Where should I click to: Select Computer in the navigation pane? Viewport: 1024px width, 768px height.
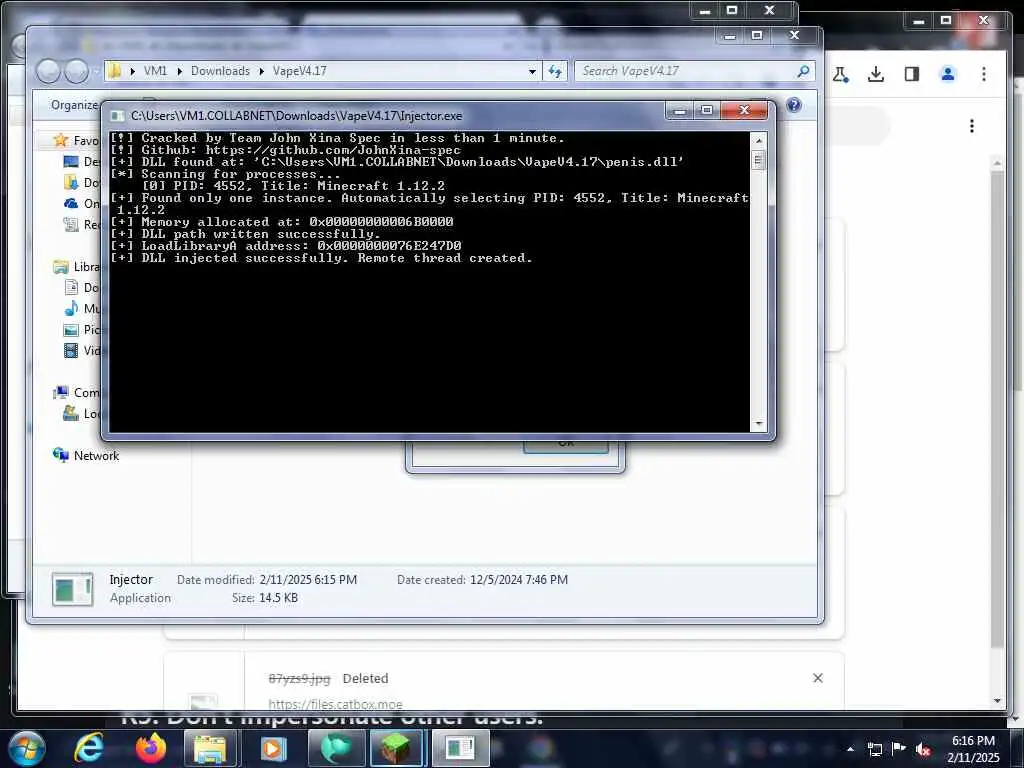pos(76,392)
